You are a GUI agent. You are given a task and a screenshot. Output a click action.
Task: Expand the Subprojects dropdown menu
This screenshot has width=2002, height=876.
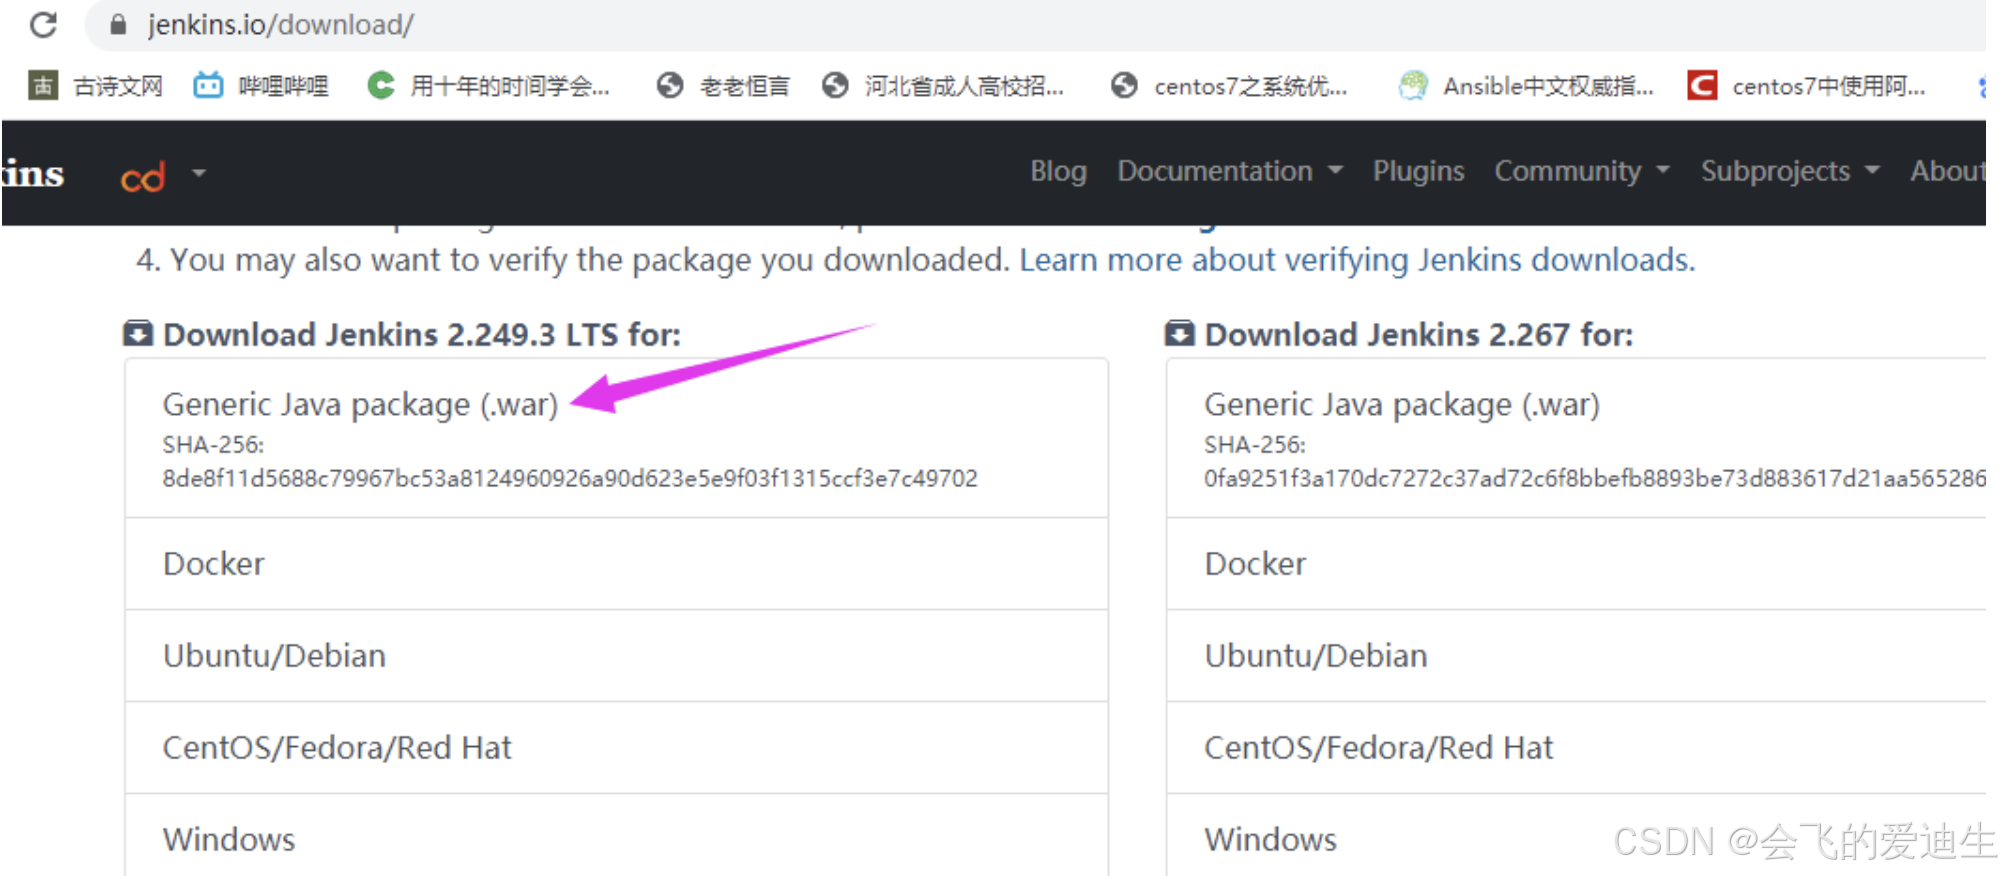click(1790, 171)
